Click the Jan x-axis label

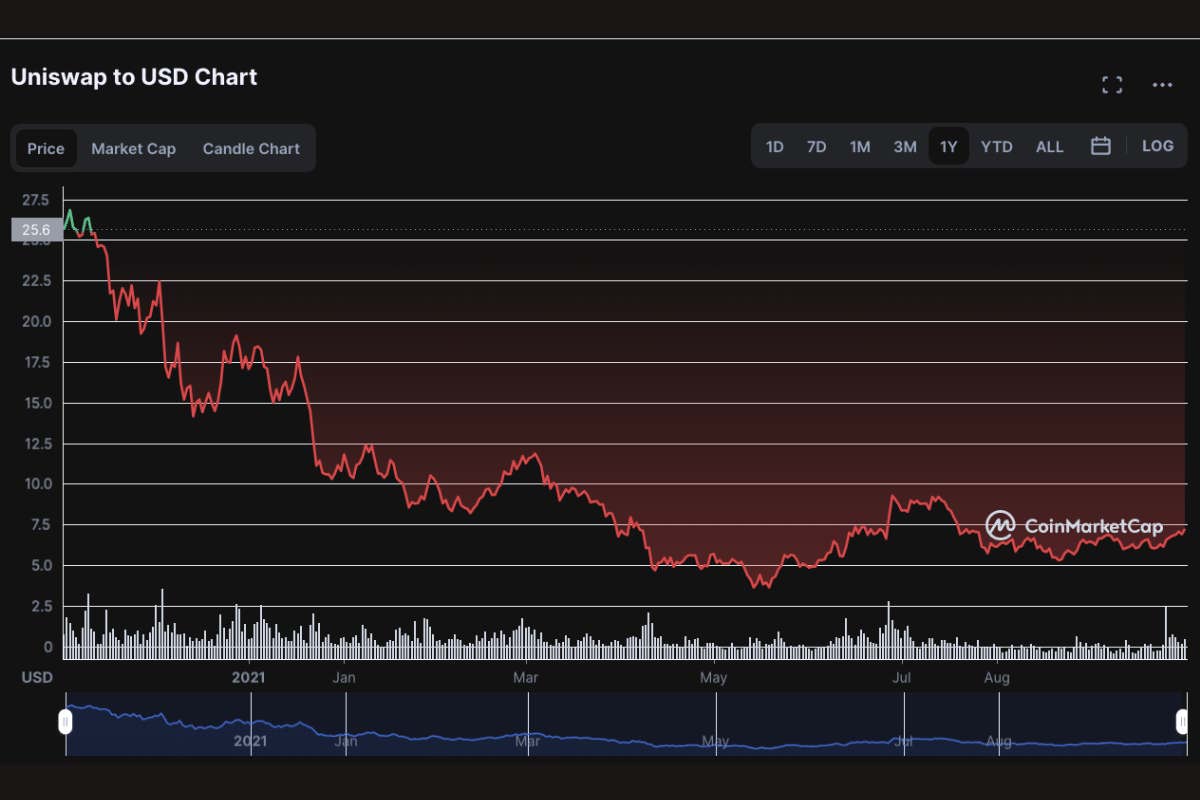345,677
